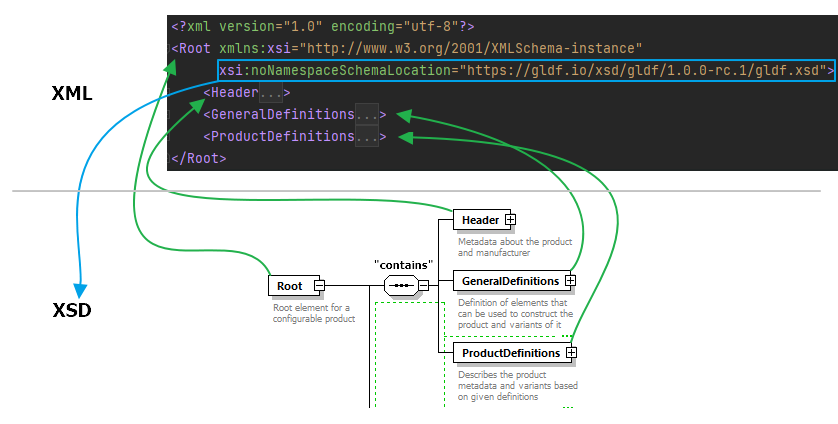Expand the ProductDefinitions node plus box
Viewport: 838px width, 424px height.
click(571, 353)
